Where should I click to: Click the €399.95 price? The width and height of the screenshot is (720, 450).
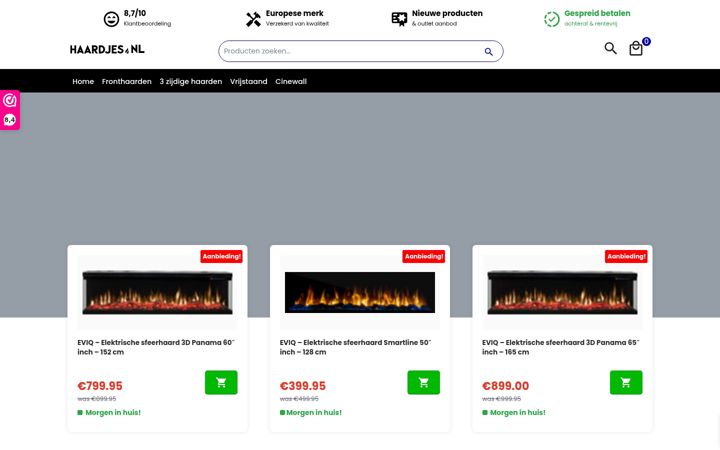[303, 386]
